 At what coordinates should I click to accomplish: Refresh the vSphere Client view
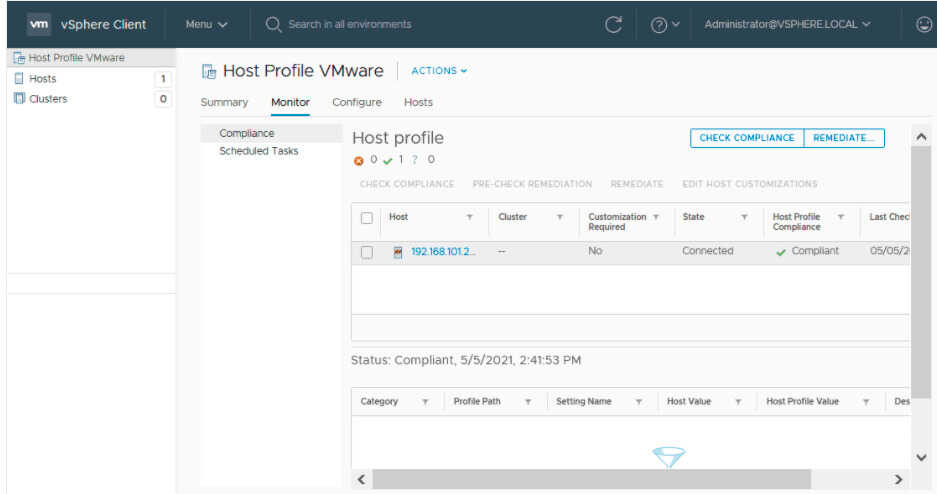613,24
